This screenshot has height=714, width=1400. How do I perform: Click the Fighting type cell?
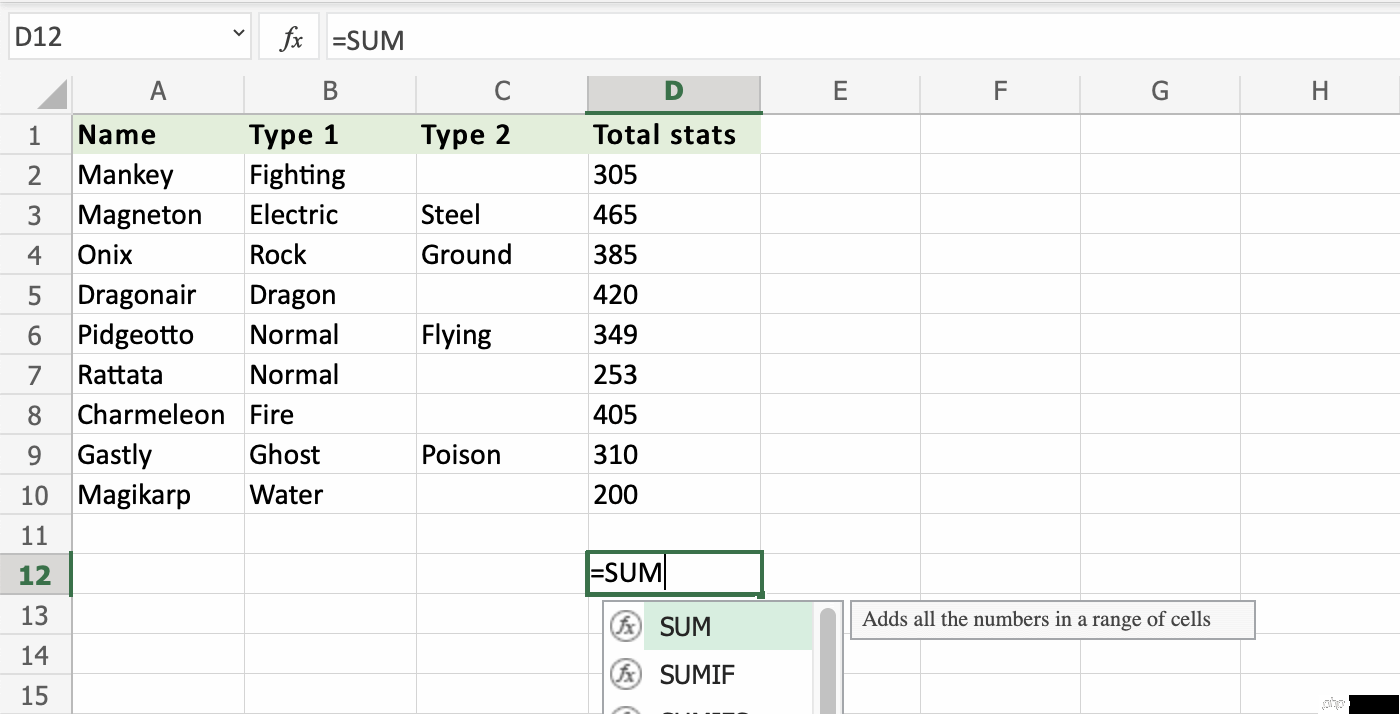(x=330, y=175)
